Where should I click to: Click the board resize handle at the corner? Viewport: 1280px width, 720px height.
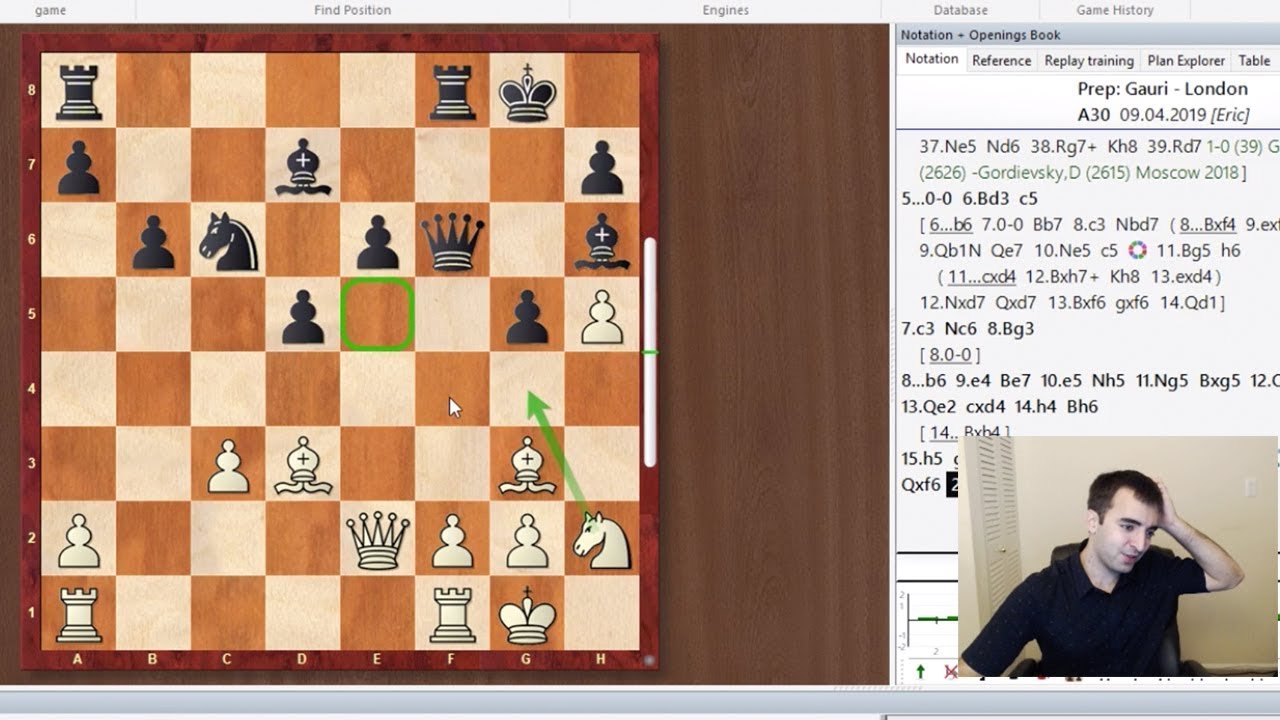pos(649,660)
